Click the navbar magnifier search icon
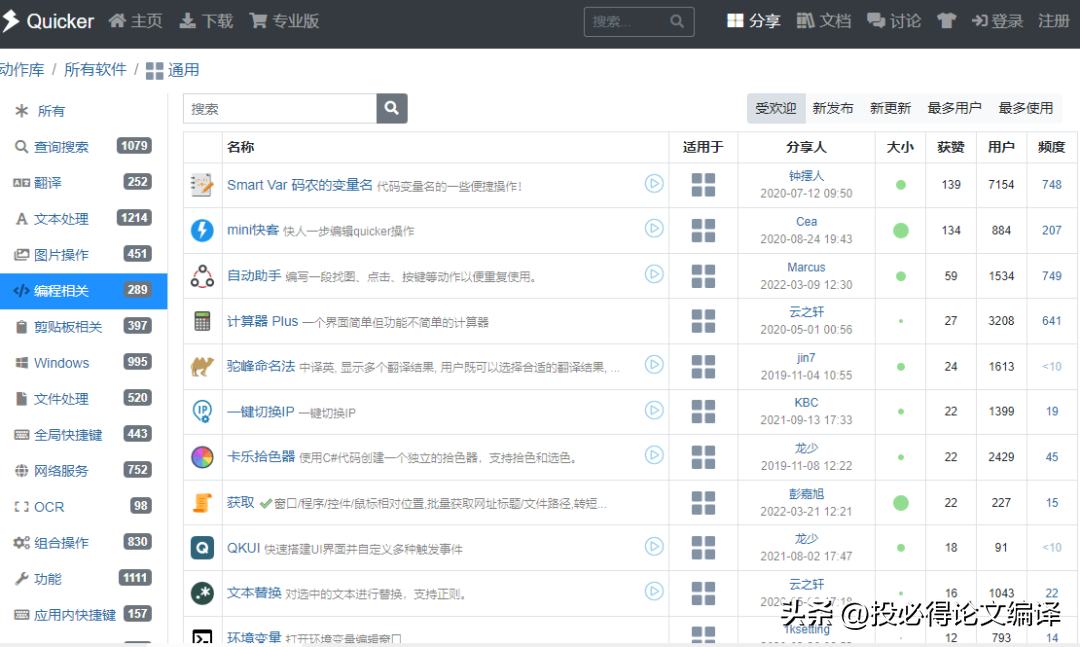Screen dimensions: 1080x647 click(677, 21)
